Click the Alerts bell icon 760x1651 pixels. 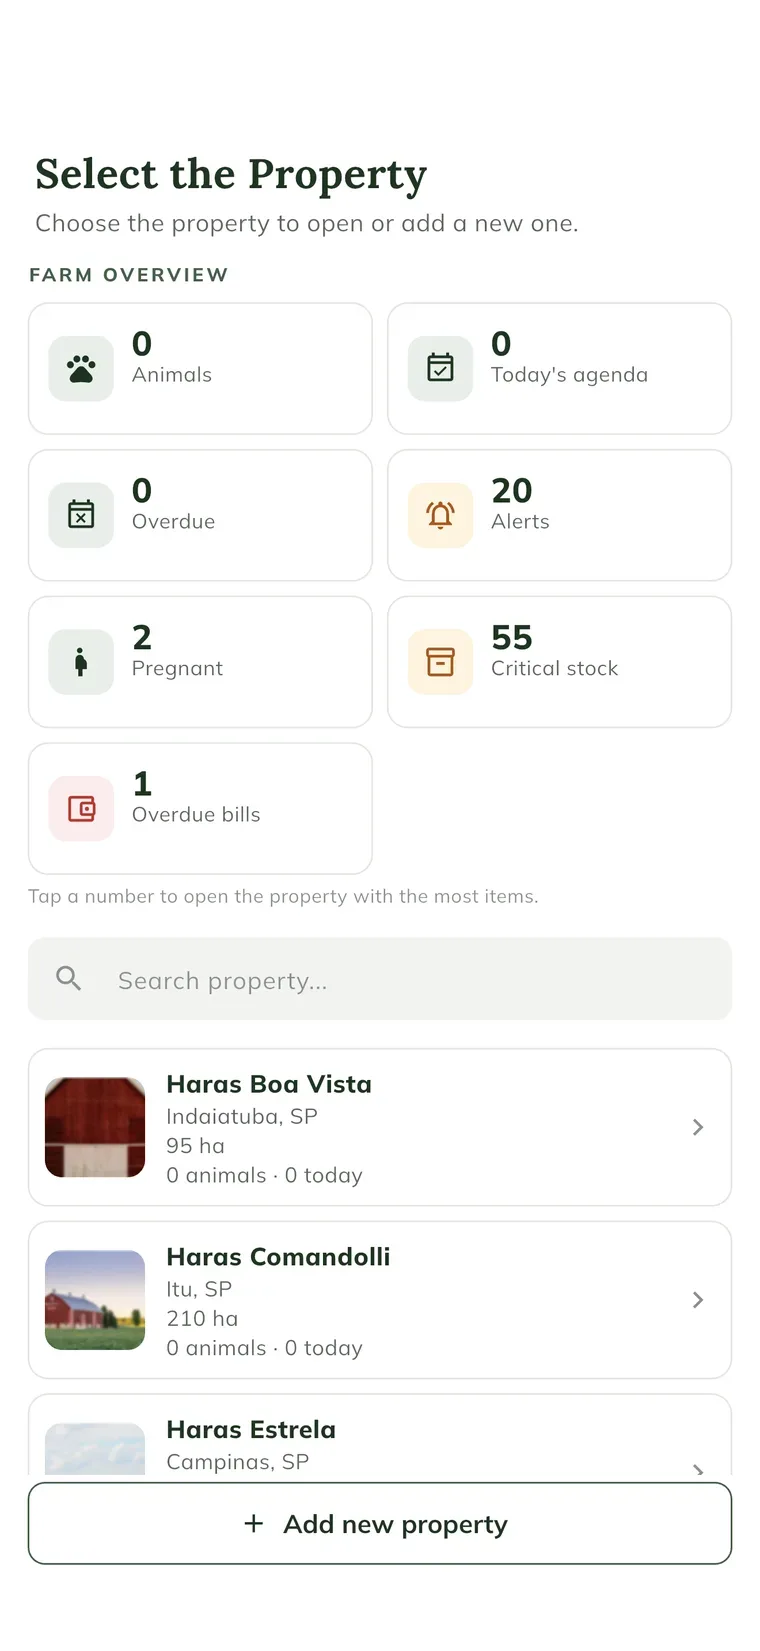pos(440,515)
